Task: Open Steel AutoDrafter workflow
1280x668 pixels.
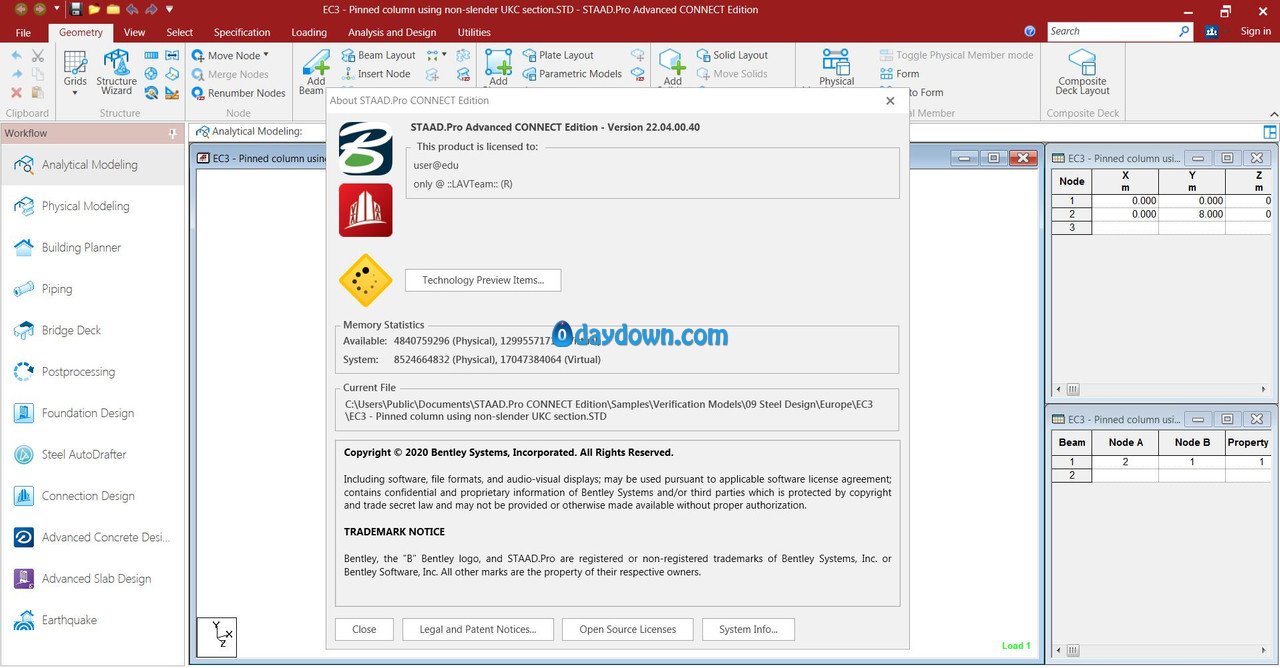Action: [x=92, y=455]
